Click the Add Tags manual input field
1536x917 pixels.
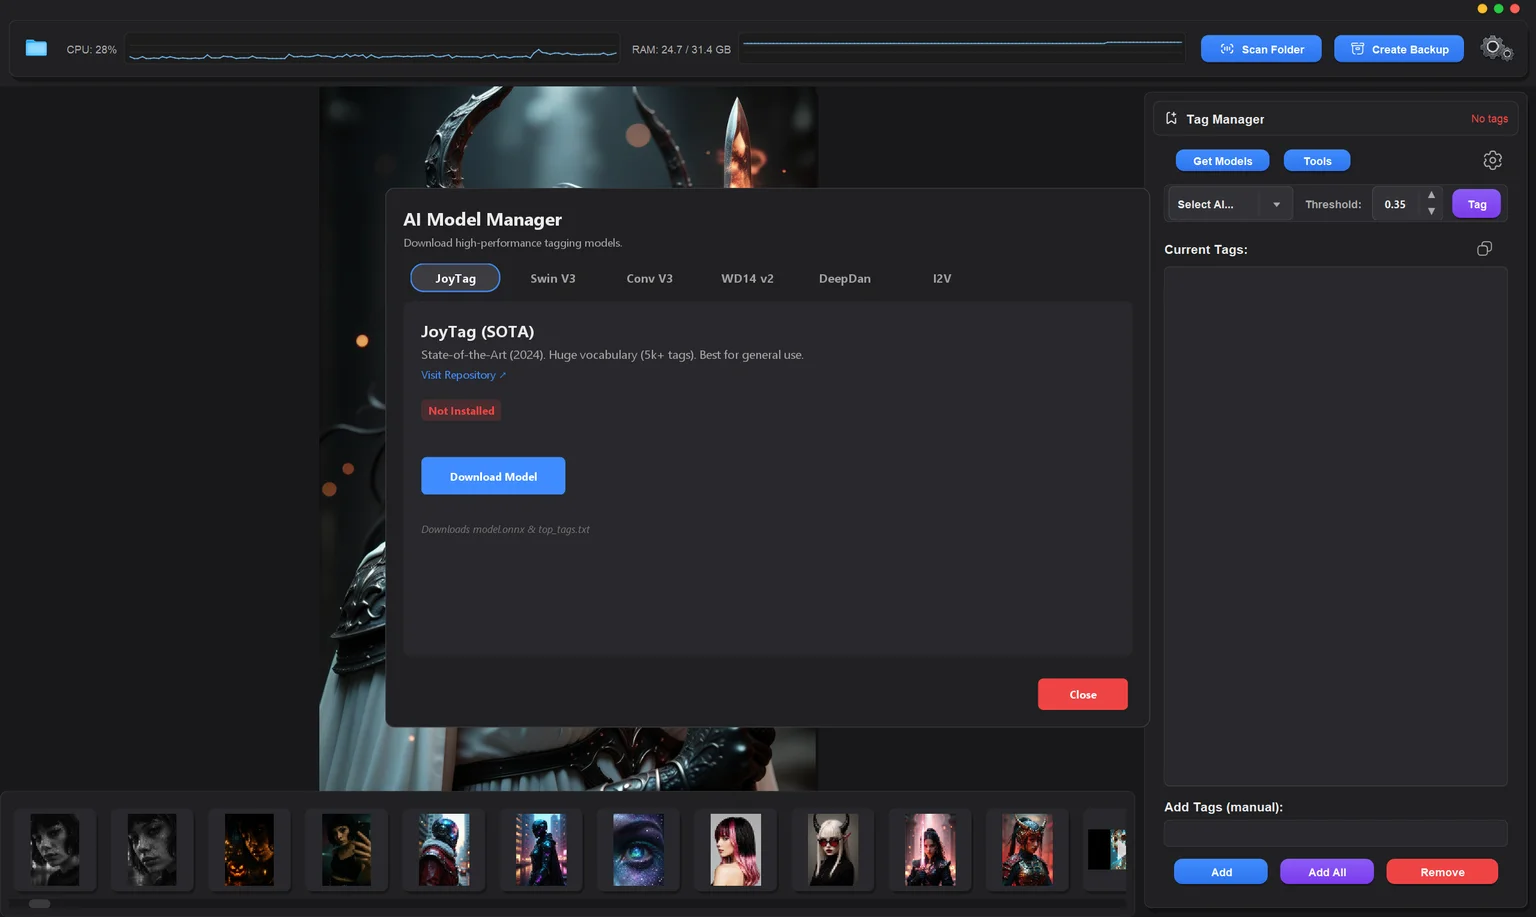point(1335,833)
